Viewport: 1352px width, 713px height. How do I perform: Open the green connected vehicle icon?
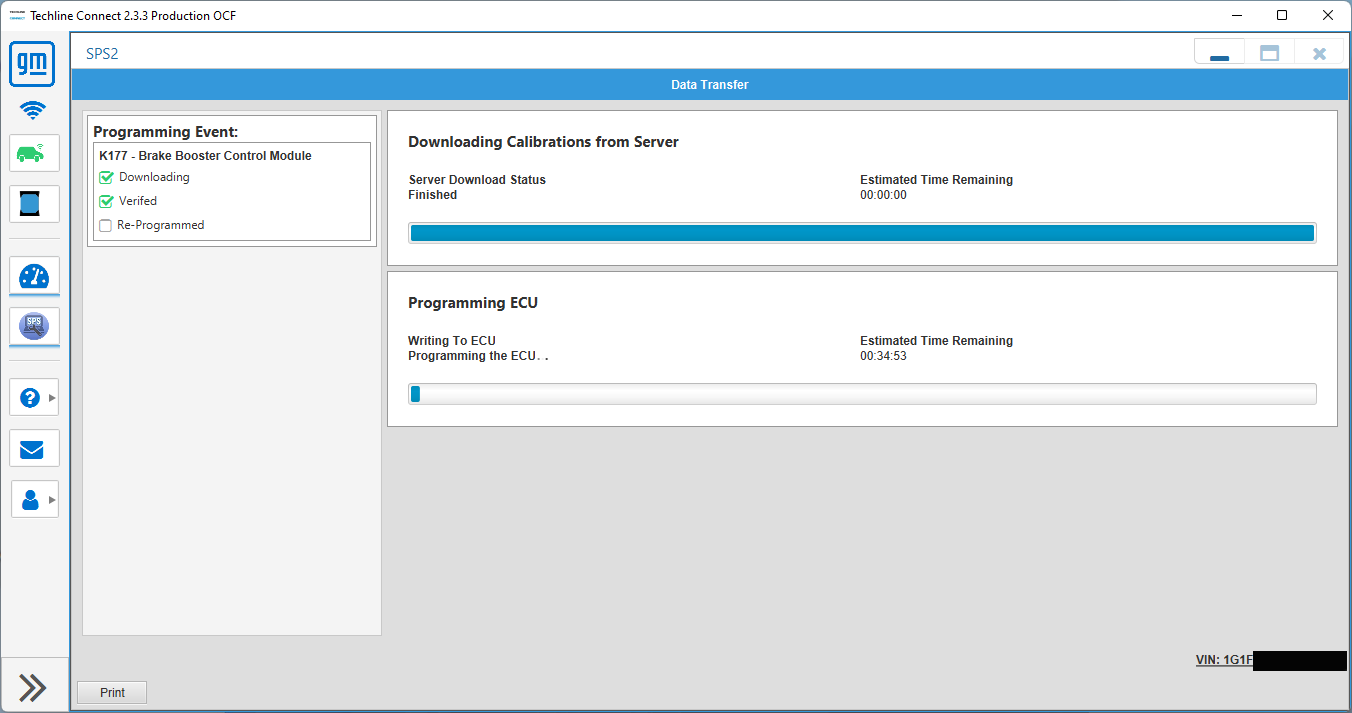coord(34,153)
